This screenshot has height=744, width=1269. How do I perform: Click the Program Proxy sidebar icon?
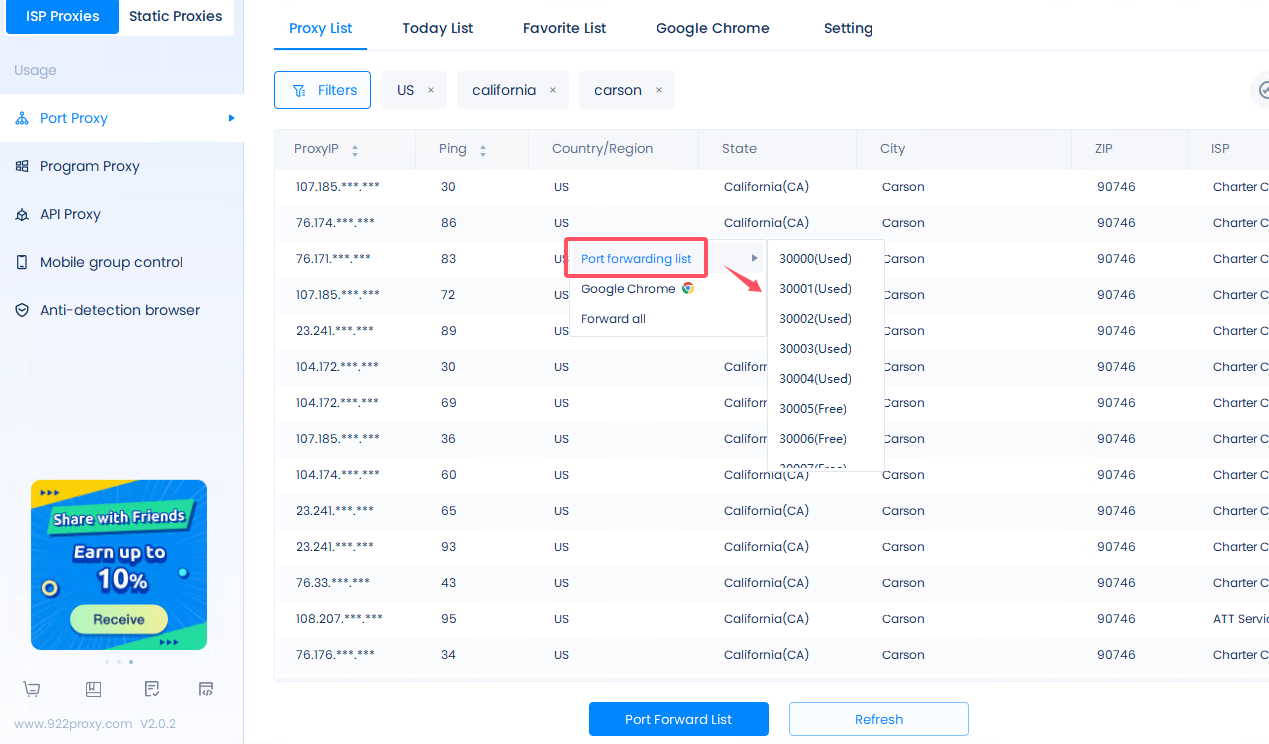tap(22, 166)
